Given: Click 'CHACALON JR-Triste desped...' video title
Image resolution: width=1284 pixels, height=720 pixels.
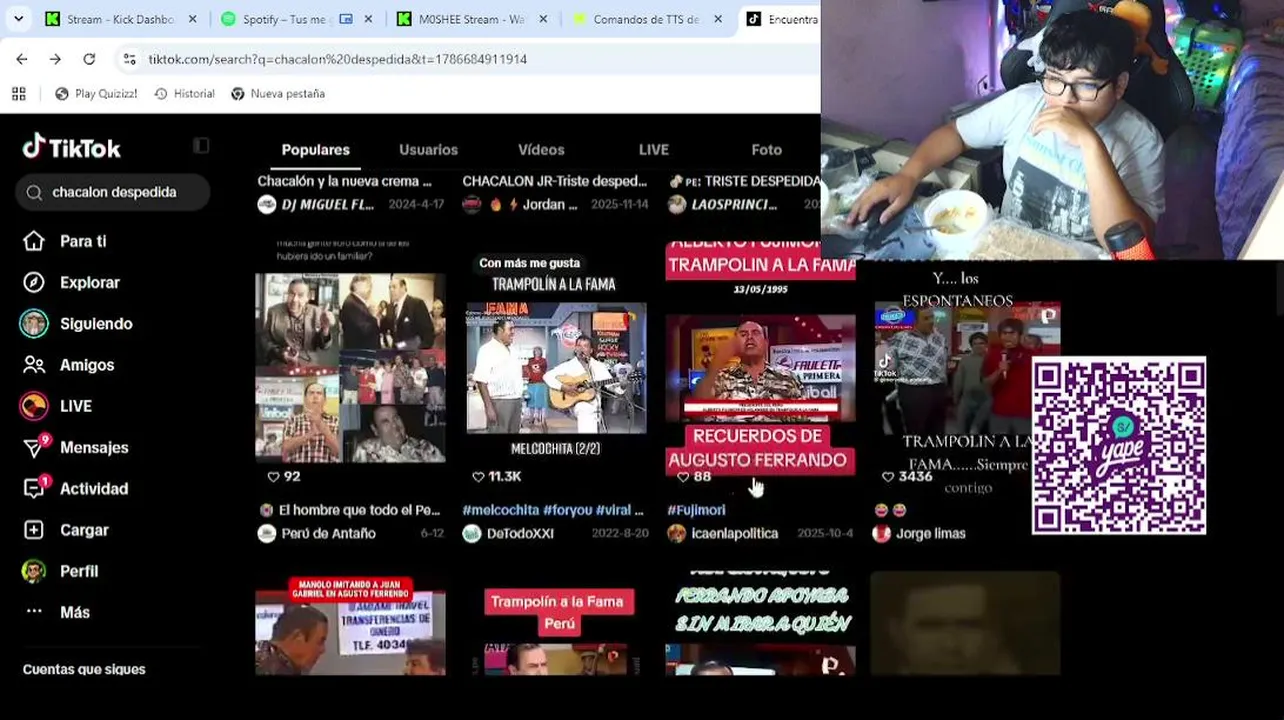Looking at the screenshot, I should tap(555, 181).
